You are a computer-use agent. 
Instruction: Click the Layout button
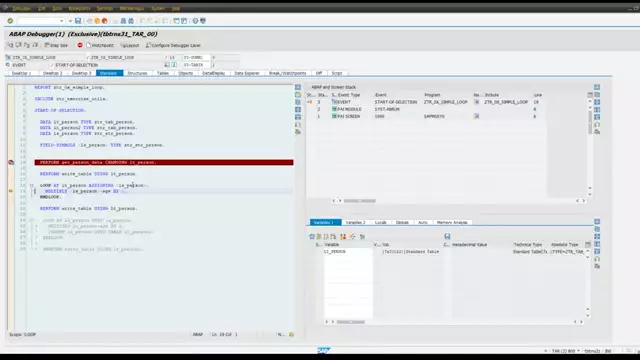(130, 45)
